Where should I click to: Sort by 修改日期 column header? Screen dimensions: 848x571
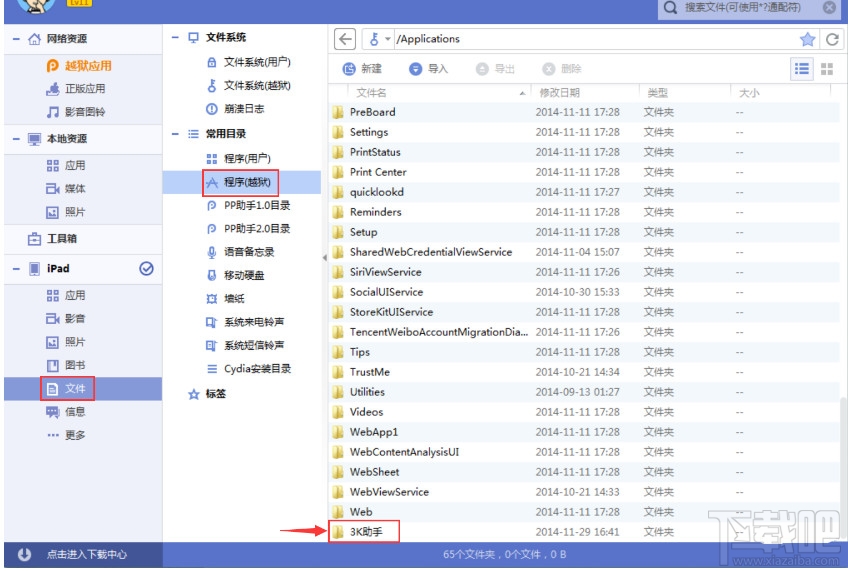coord(585,93)
